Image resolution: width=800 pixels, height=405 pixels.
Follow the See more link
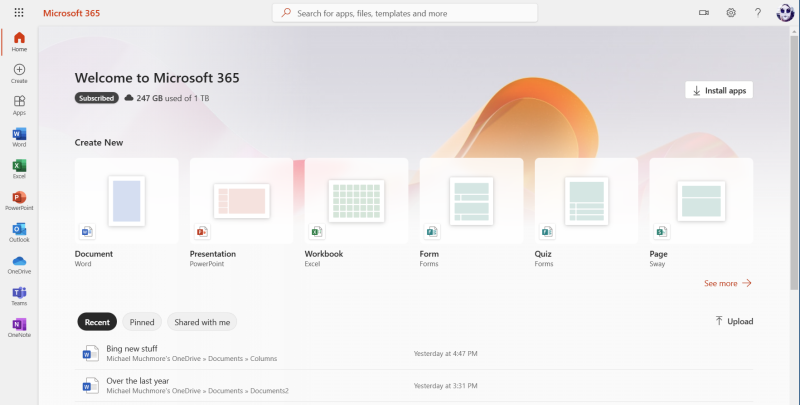[x=727, y=283]
